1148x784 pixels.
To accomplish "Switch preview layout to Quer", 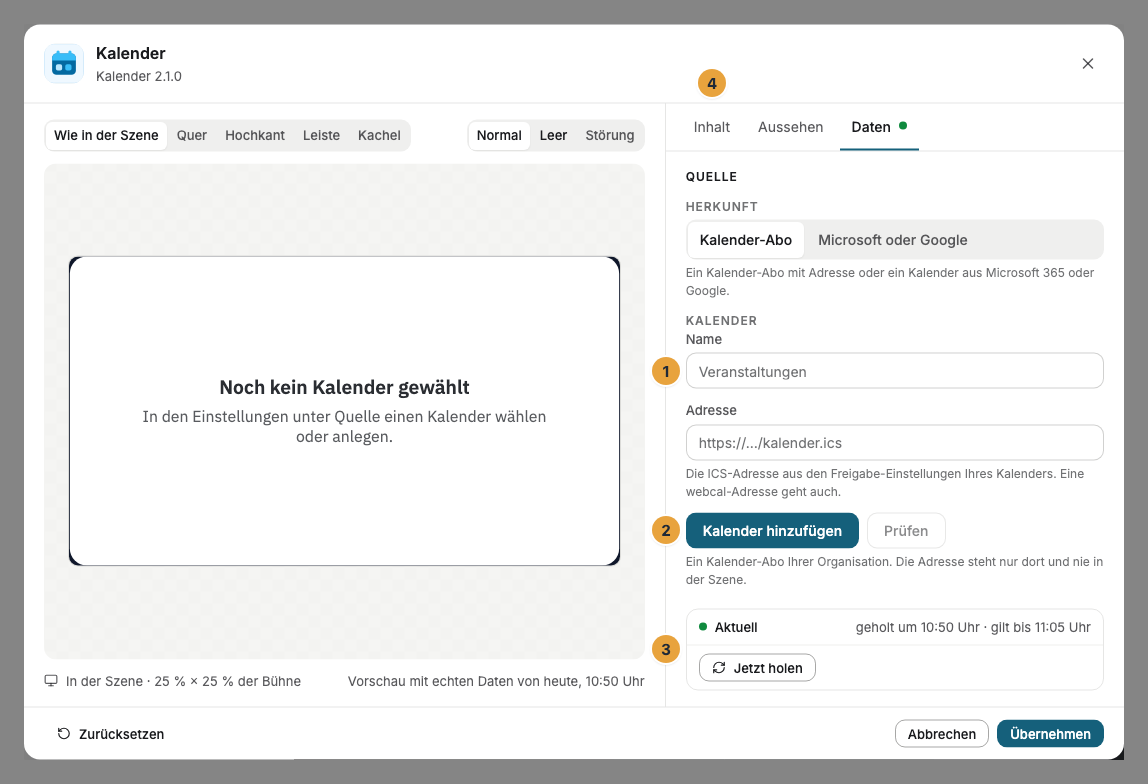I will click(x=192, y=135).
